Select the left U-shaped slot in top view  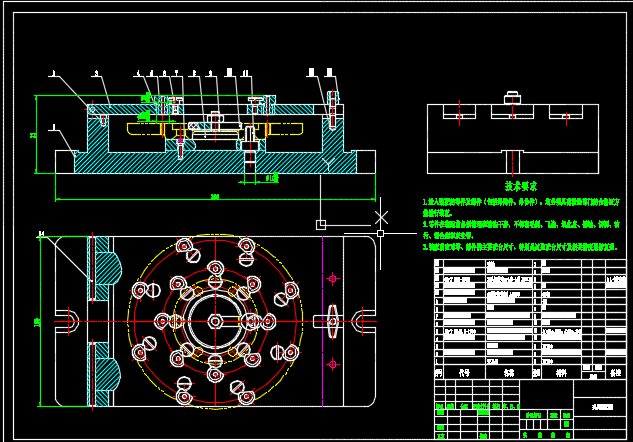tap(68, 321)
